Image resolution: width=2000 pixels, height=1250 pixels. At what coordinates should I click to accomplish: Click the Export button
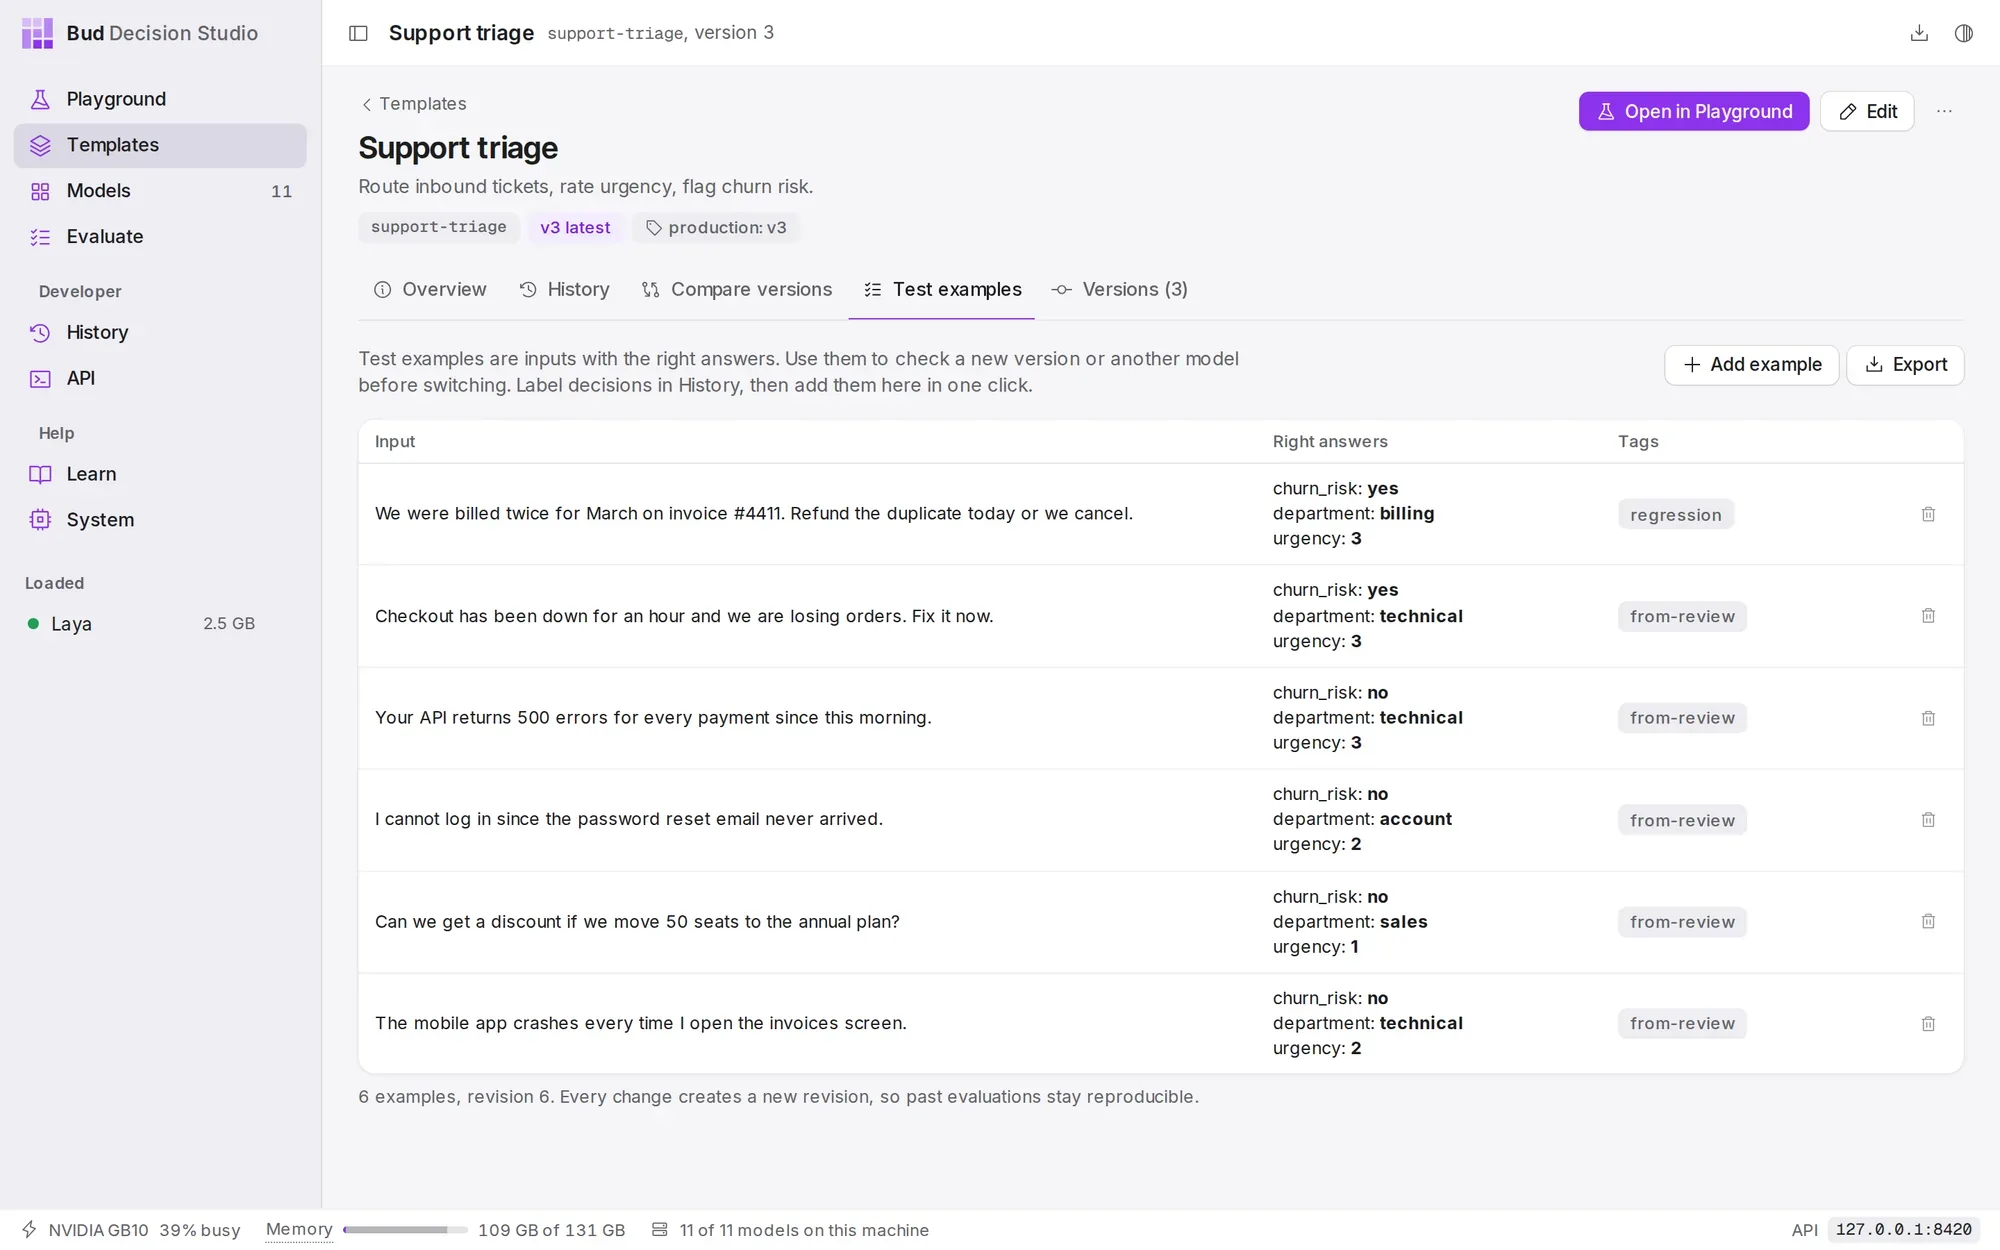click(1905, 365)
